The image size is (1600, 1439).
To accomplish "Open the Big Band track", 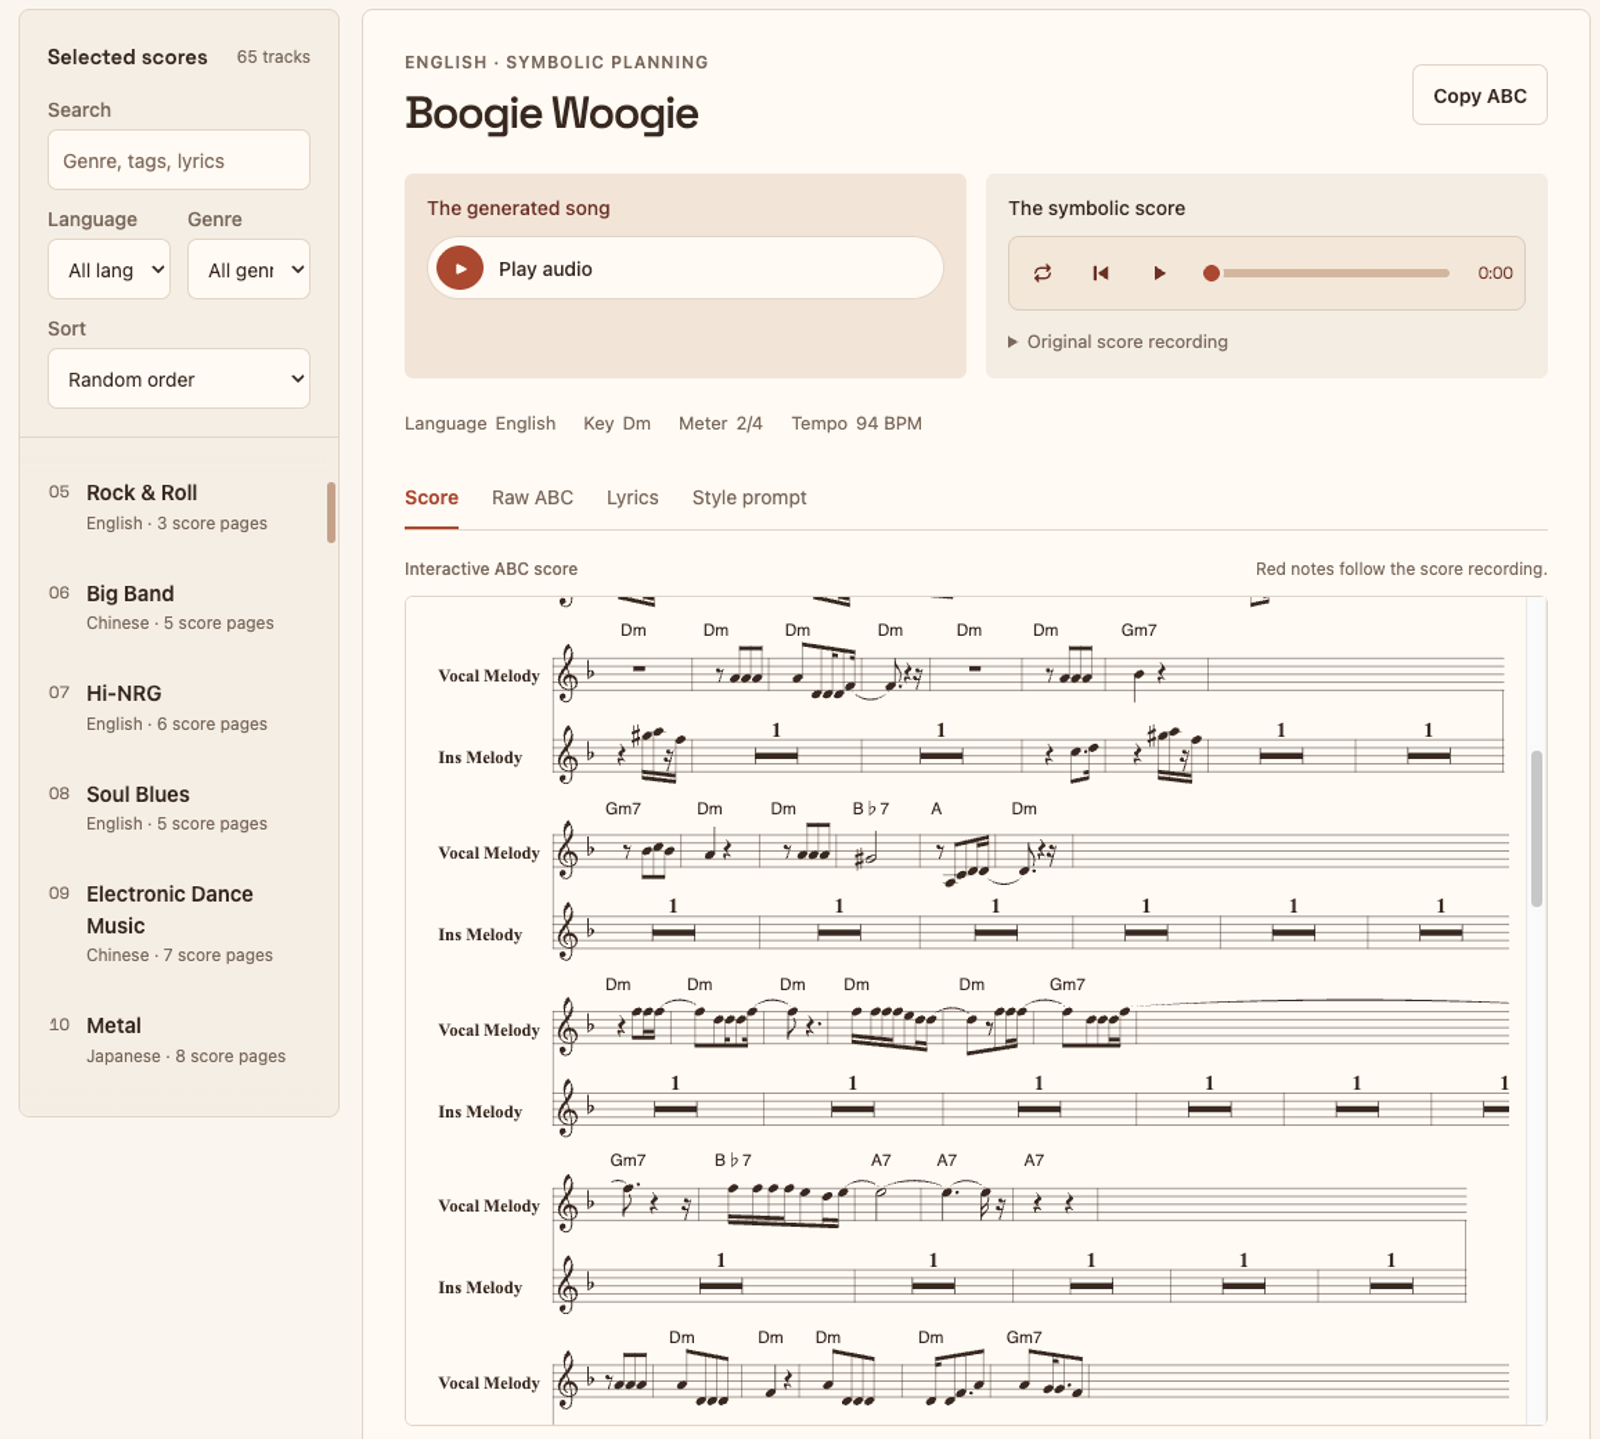I will [177, 607].
